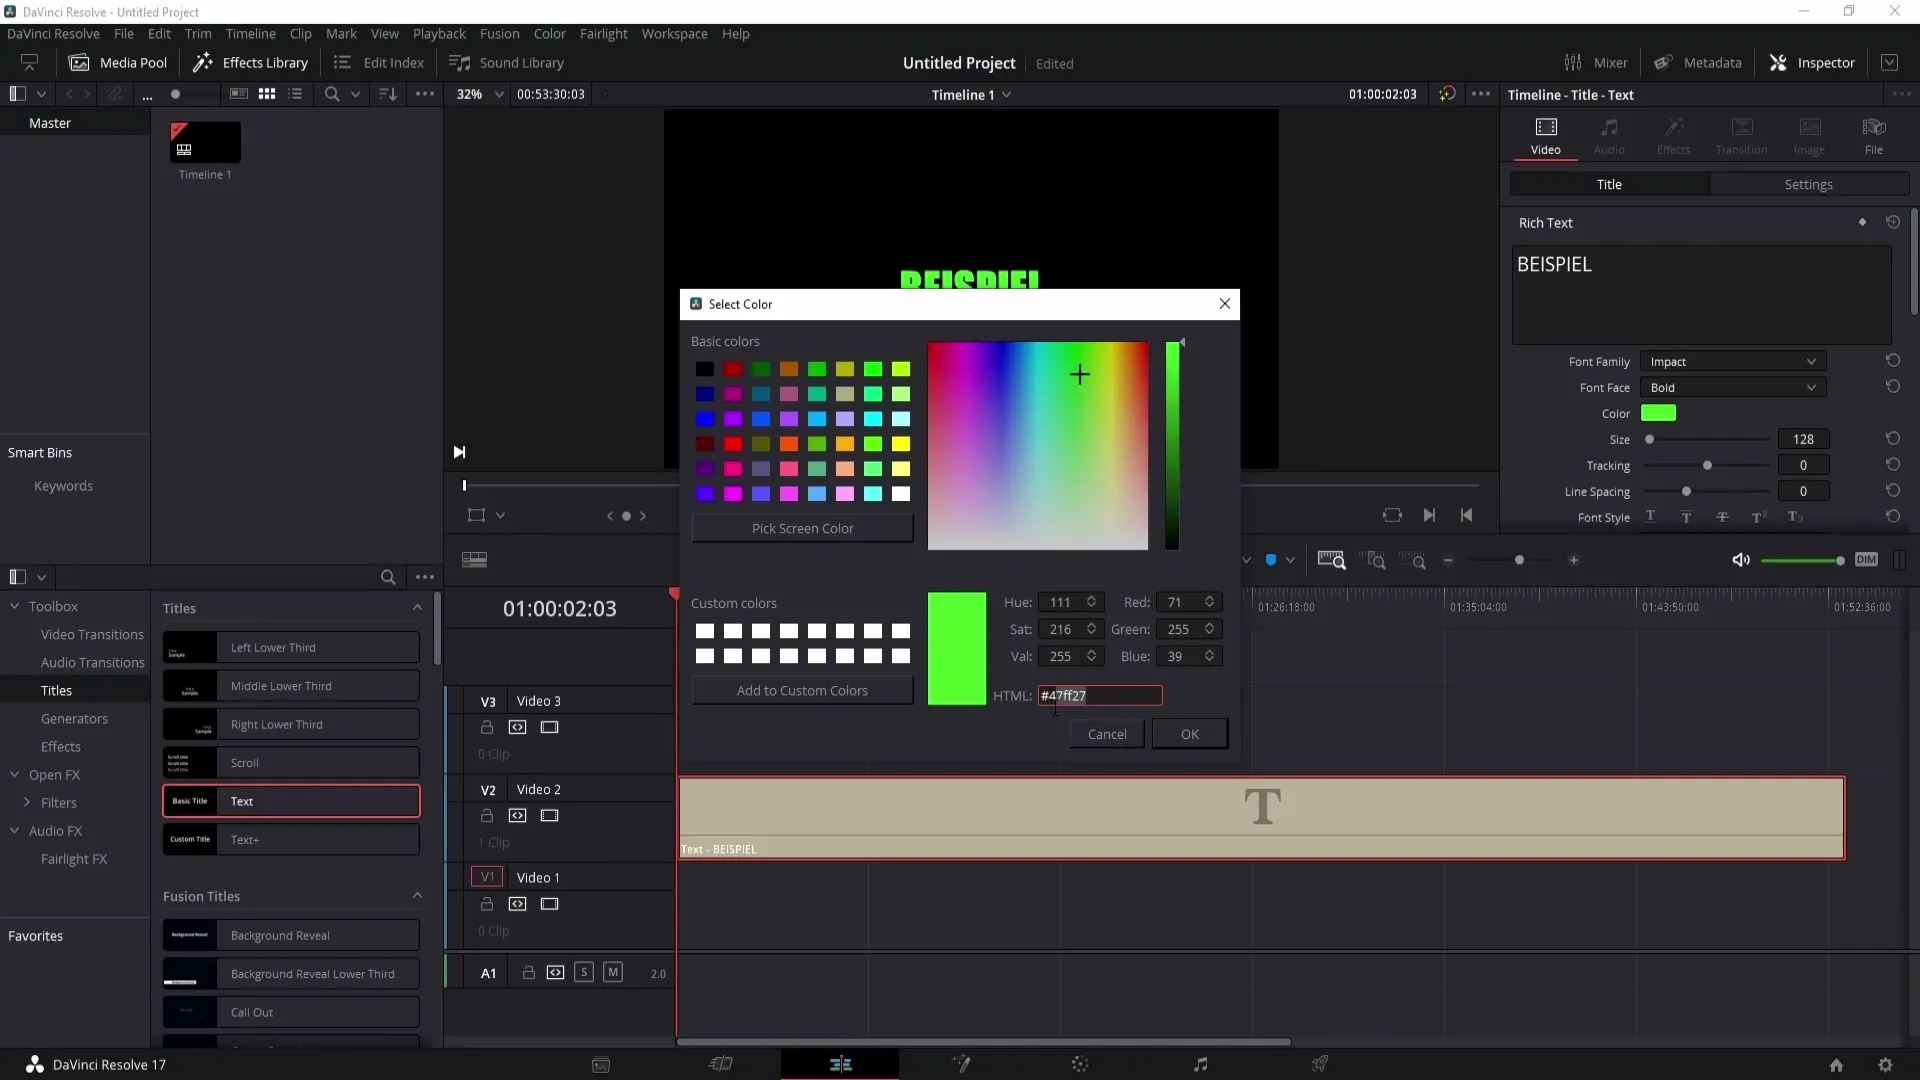Toggle solo on Audio 1 track
This screenshot has width=1920, height=1080.
(x=583, y=972)
